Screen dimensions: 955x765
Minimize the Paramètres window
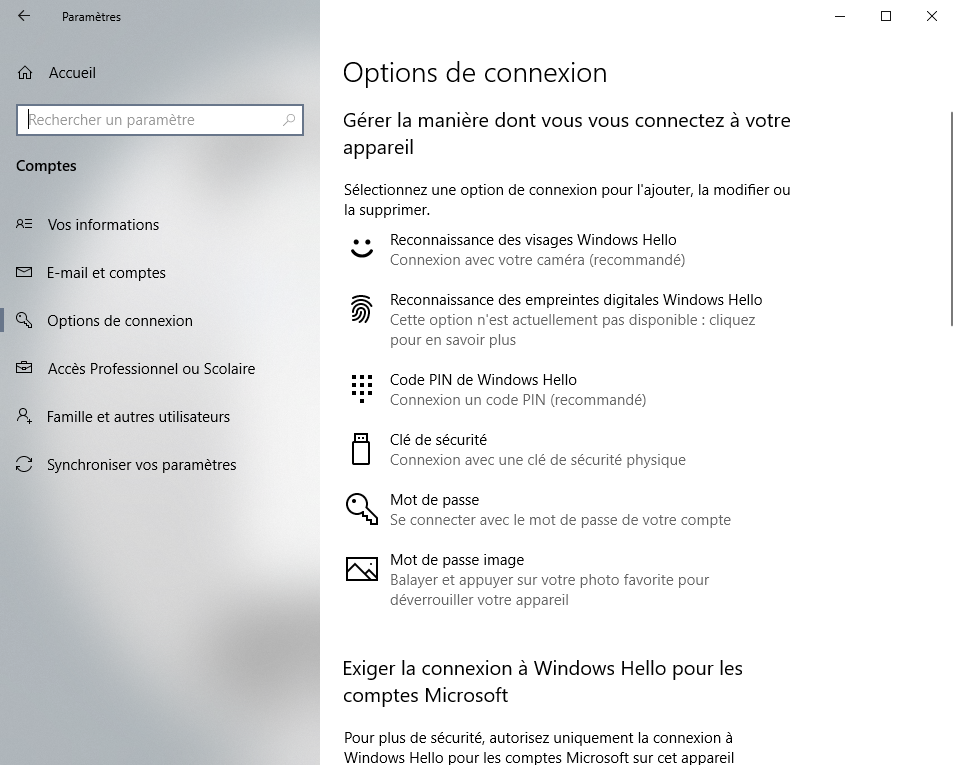[x=840, y=16]
